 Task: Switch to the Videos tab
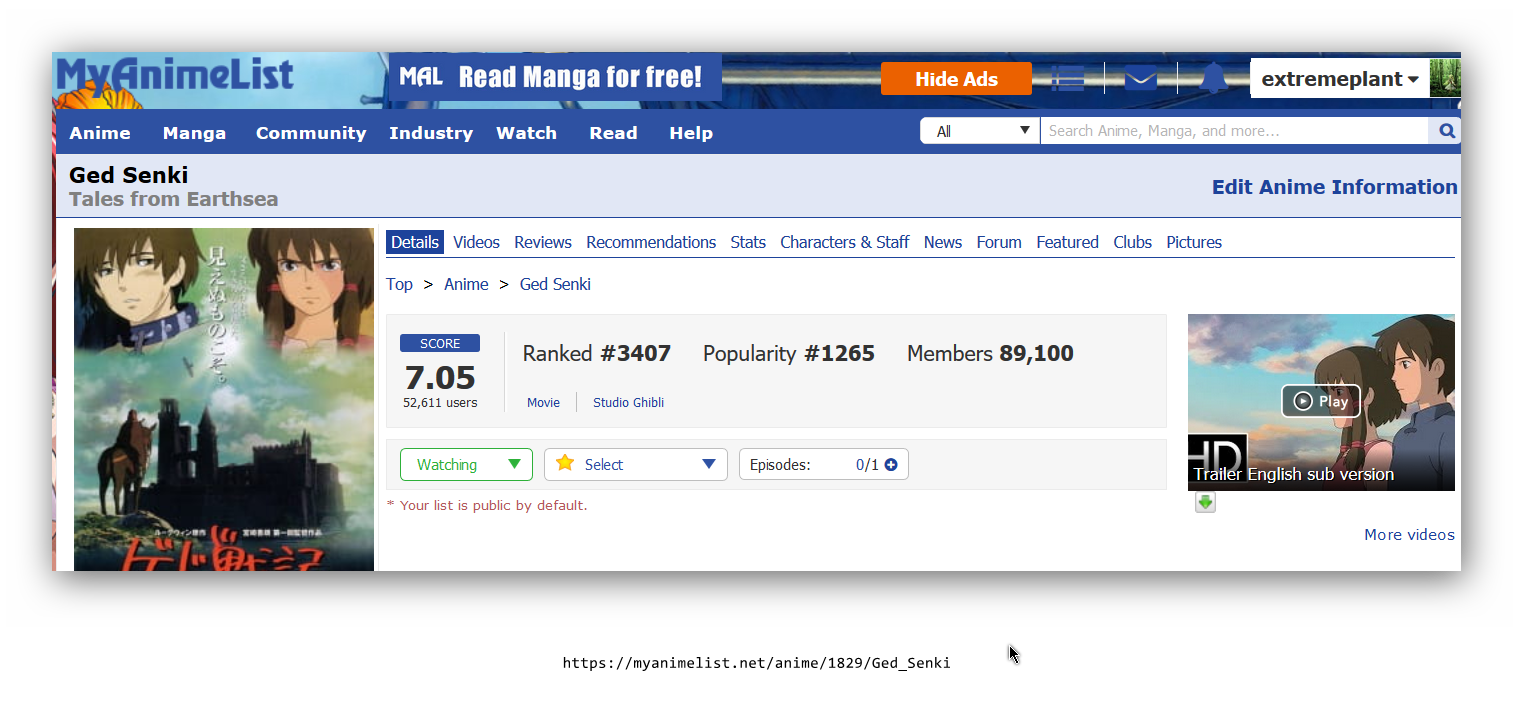[476, 242]
